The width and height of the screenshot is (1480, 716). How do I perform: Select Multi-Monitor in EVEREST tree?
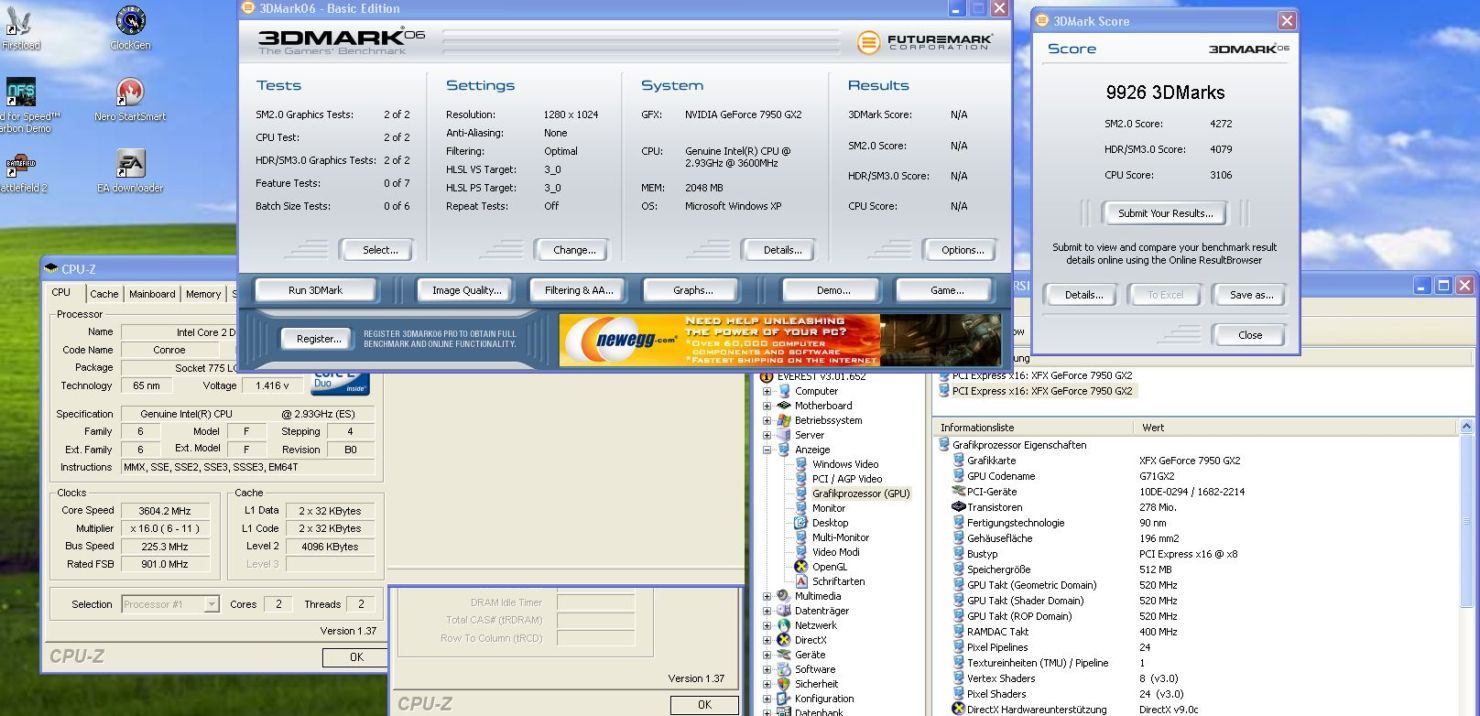click(x=839, y=538)
